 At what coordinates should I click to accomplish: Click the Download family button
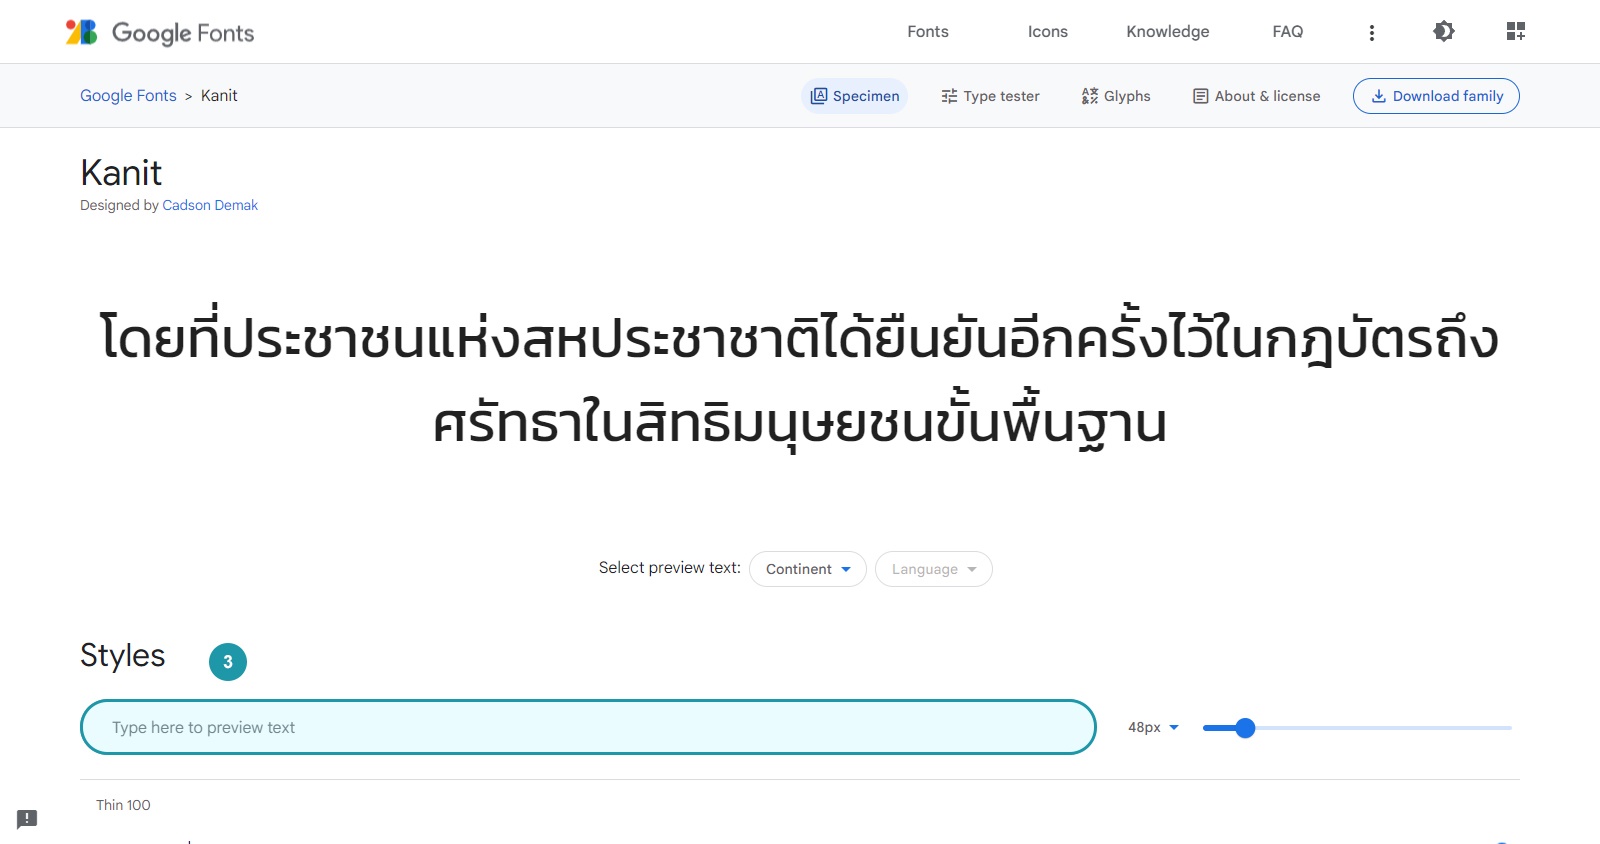[x=1436, y=96]
